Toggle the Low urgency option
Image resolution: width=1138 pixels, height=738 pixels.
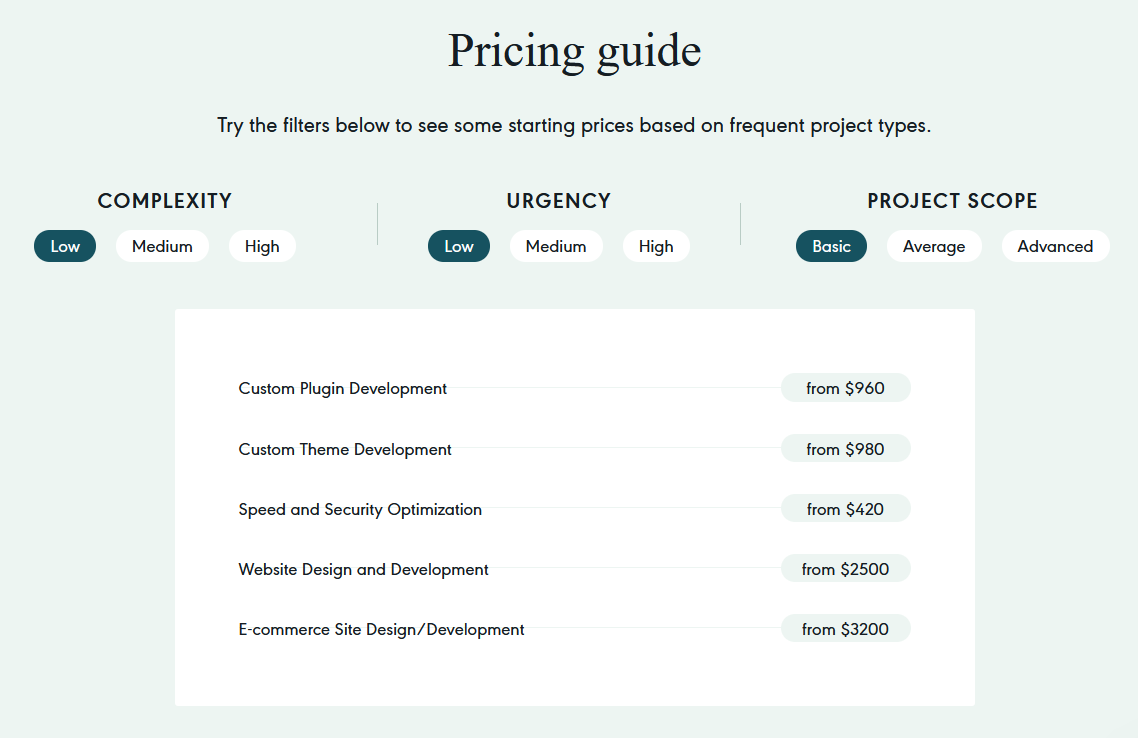pos(458,245)
